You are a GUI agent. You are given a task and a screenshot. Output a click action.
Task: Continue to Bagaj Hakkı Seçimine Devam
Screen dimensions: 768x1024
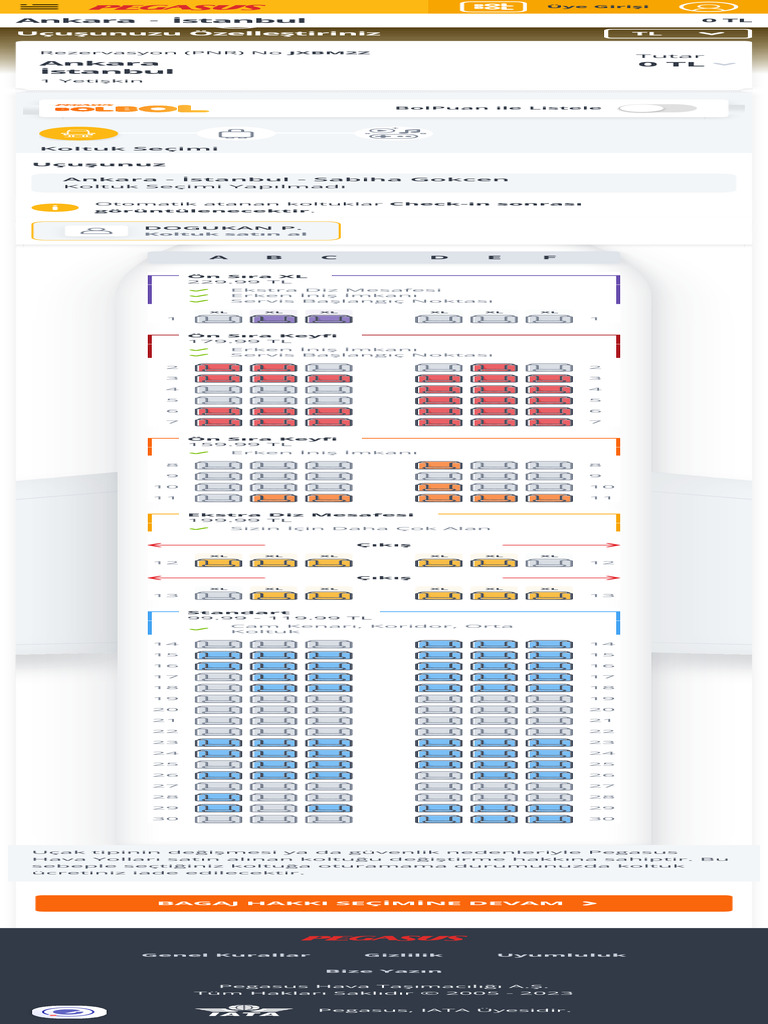(x=384, y=903)
